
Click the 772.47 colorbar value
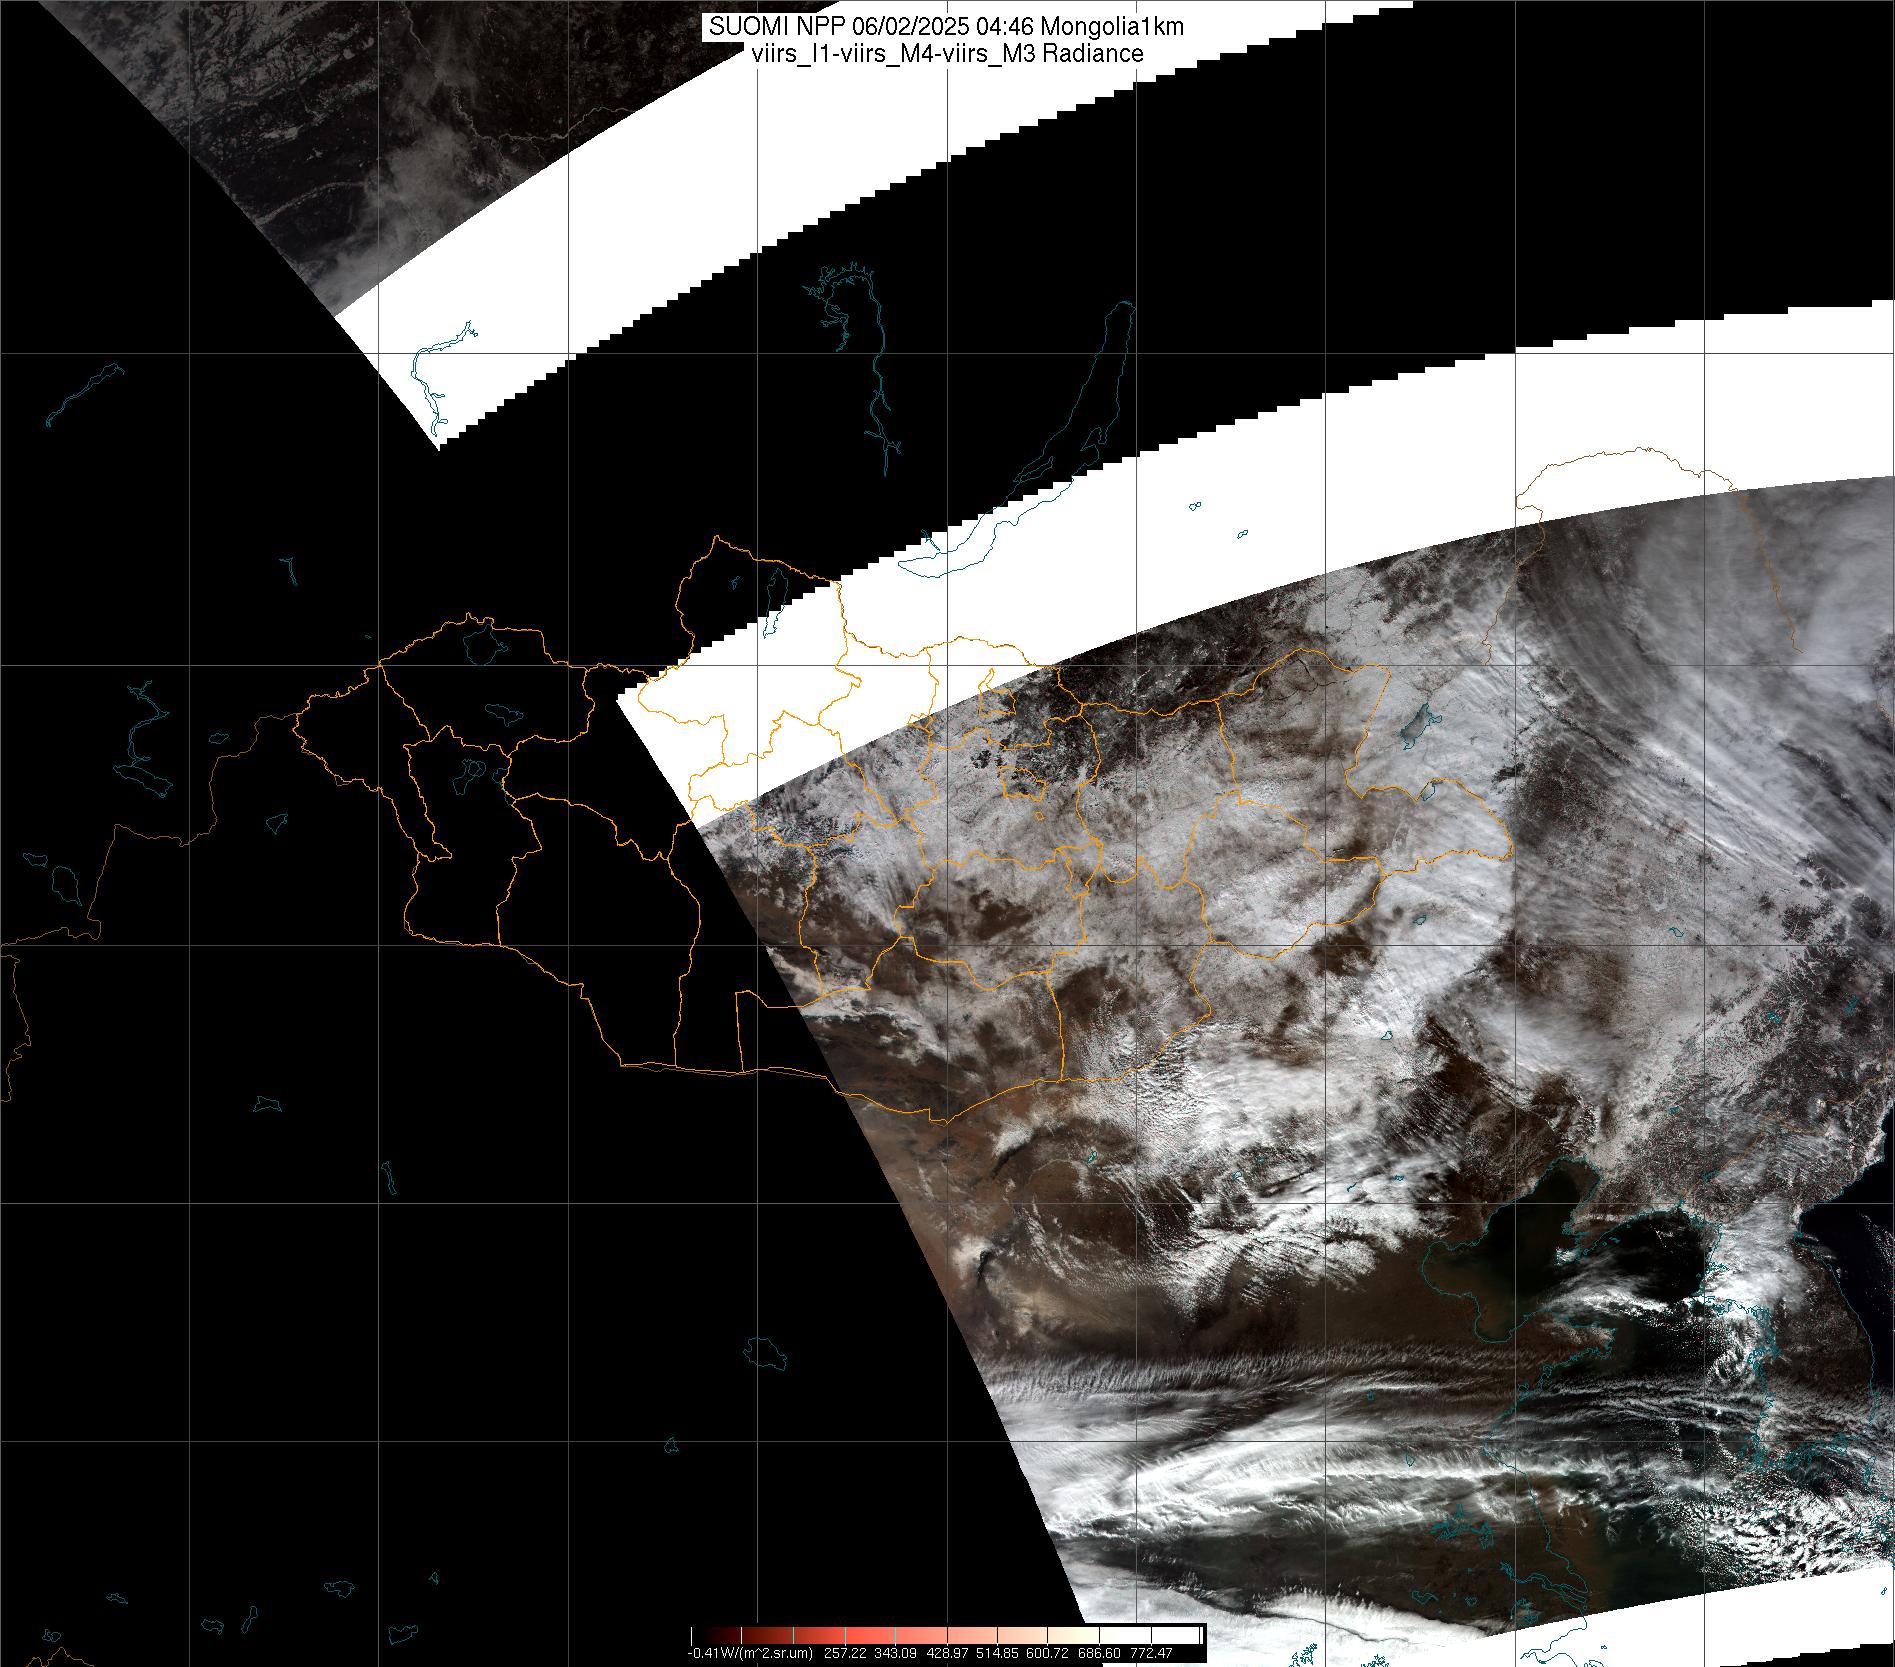1151,1653
